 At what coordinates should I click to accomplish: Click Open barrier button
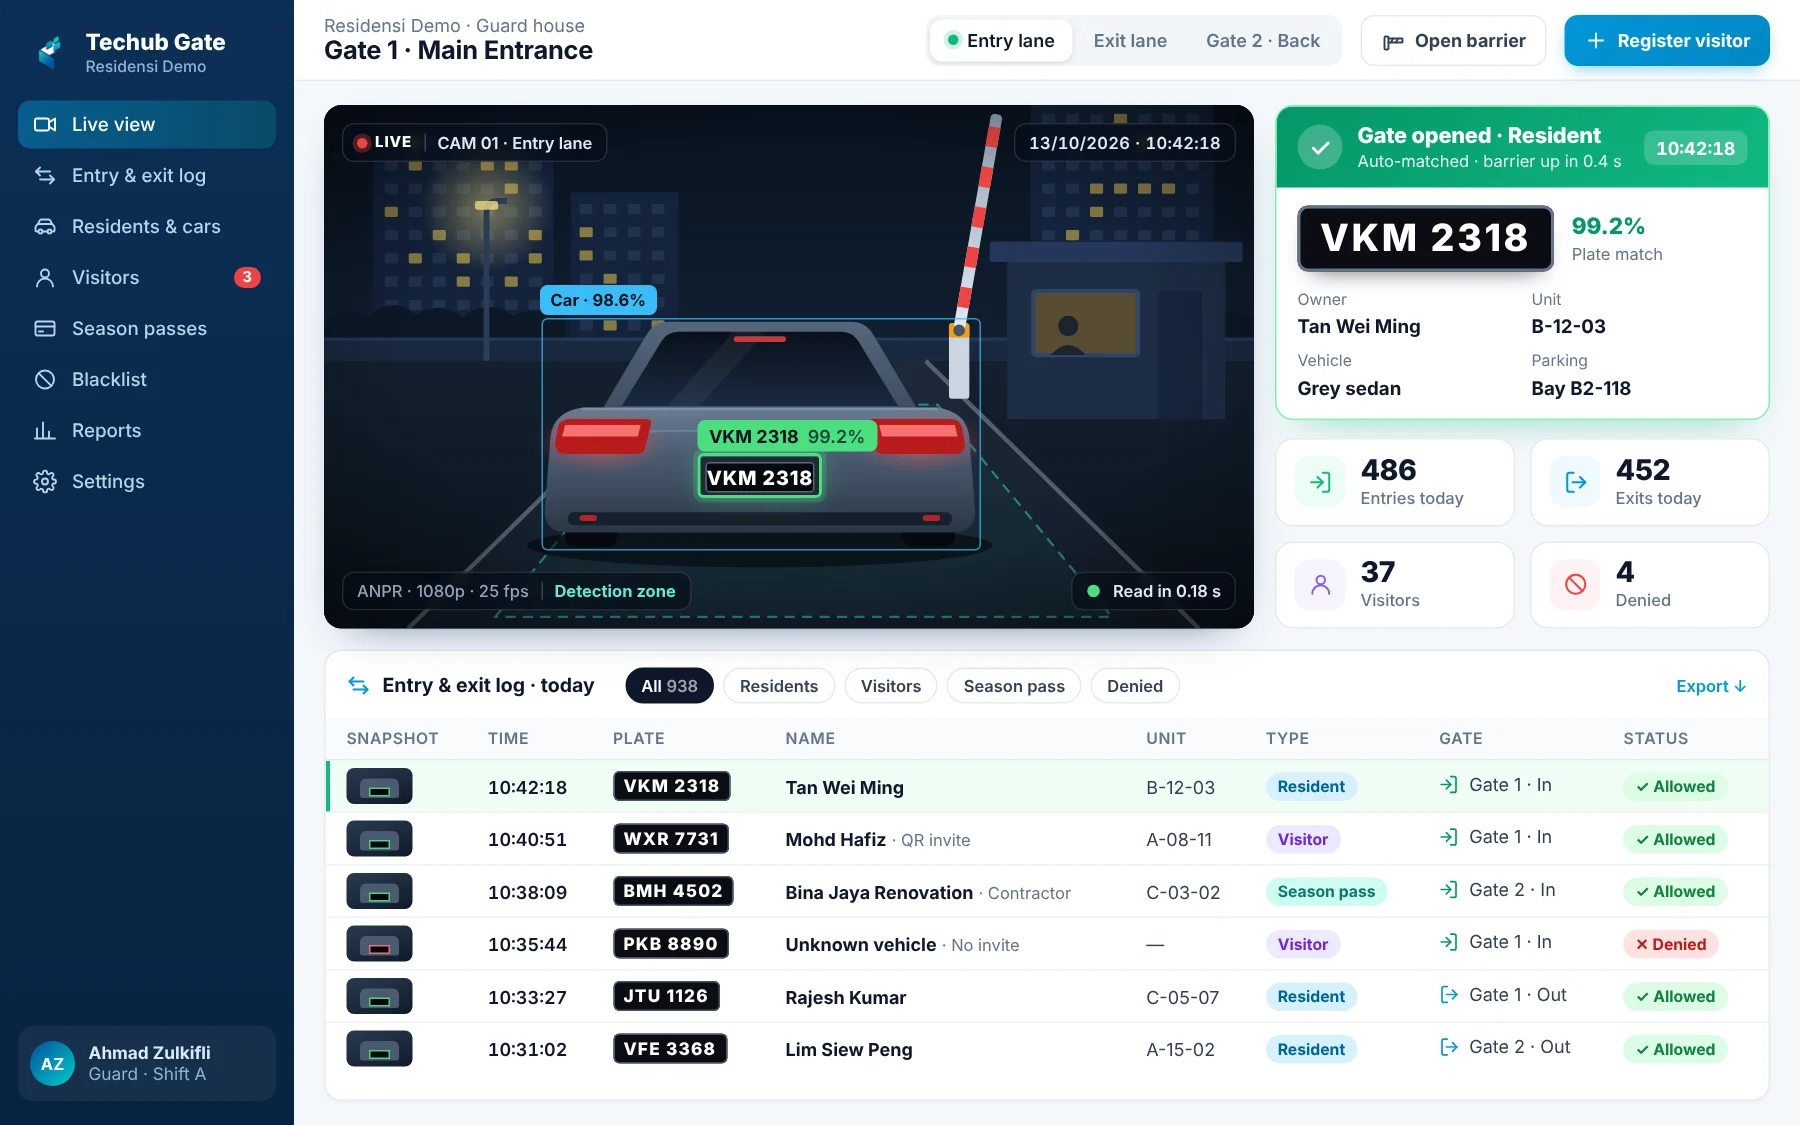pos(1453,41)
